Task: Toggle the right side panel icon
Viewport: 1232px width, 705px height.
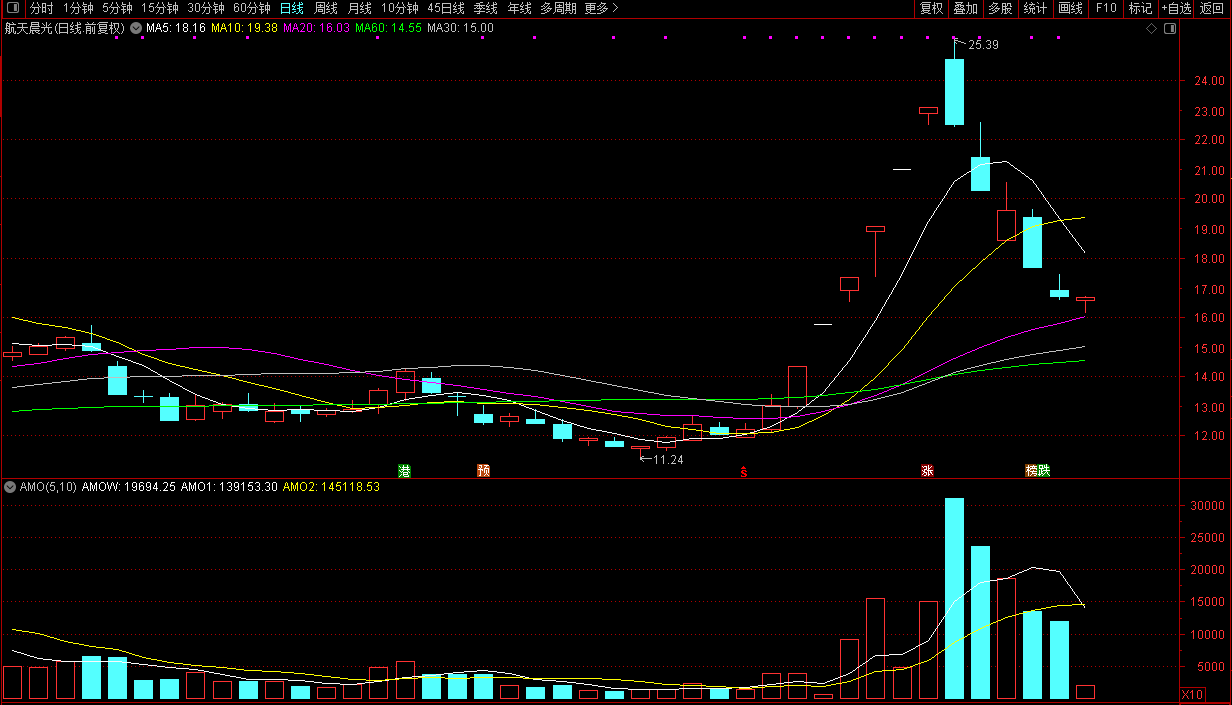Action: tap(1170, 28)
